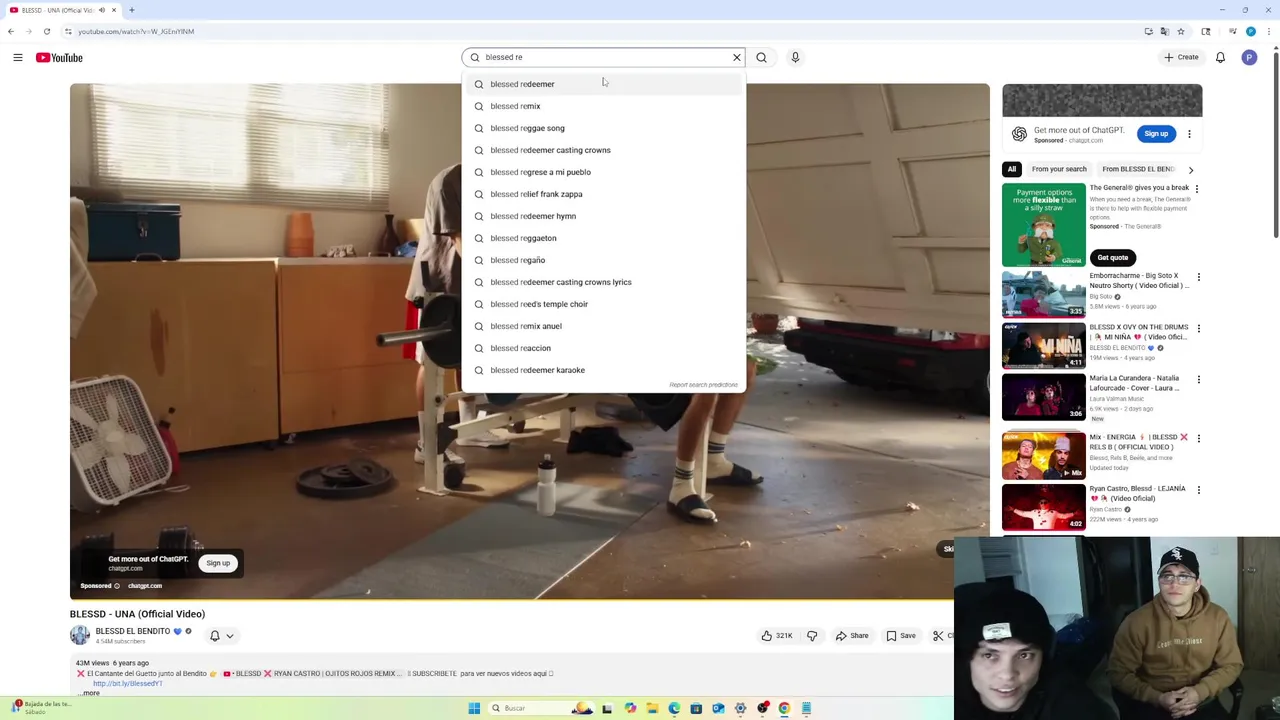Select the 'All' filter chip
The image size is (1280, 720).
pos(1012,169)
